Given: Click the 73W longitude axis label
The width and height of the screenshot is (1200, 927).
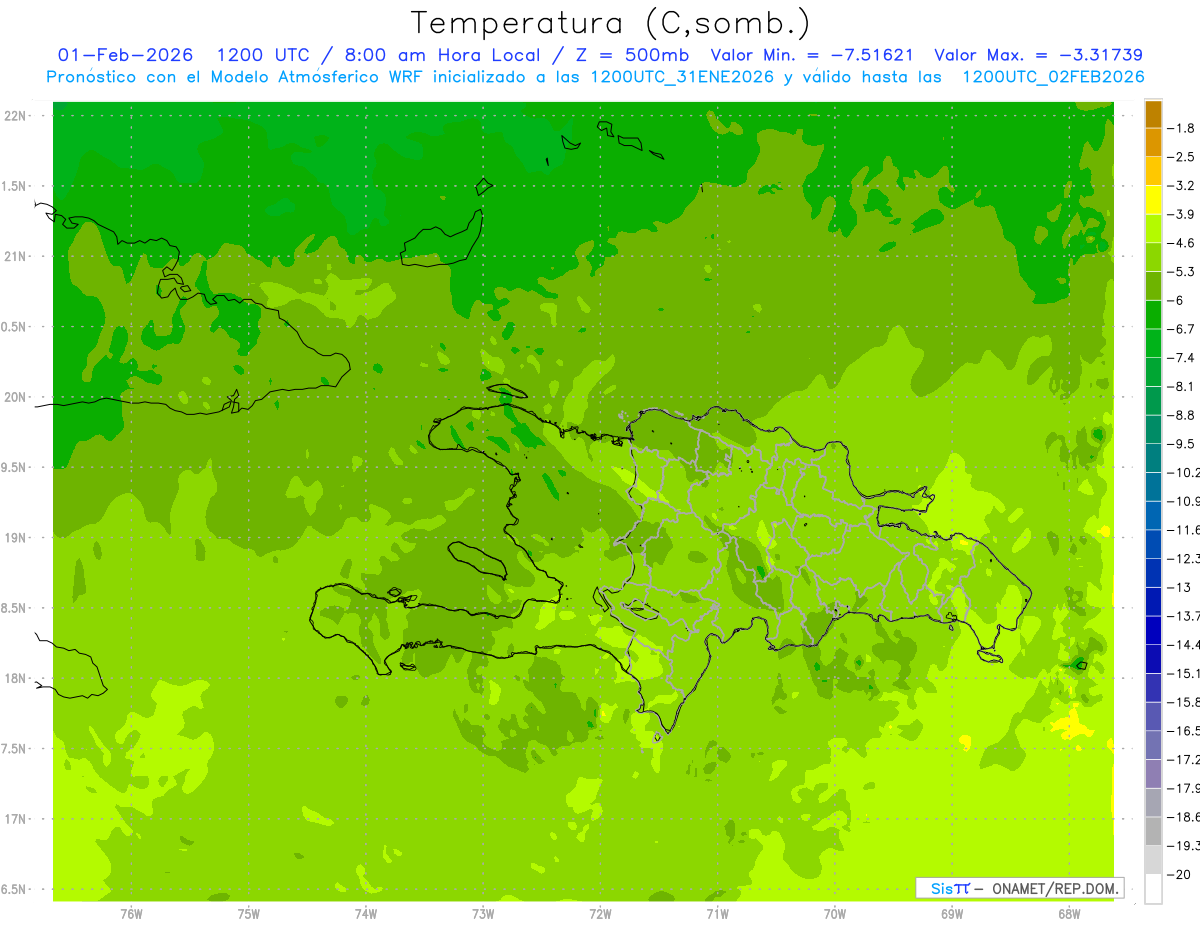Looking at the screenshot, I should (483, 914).
